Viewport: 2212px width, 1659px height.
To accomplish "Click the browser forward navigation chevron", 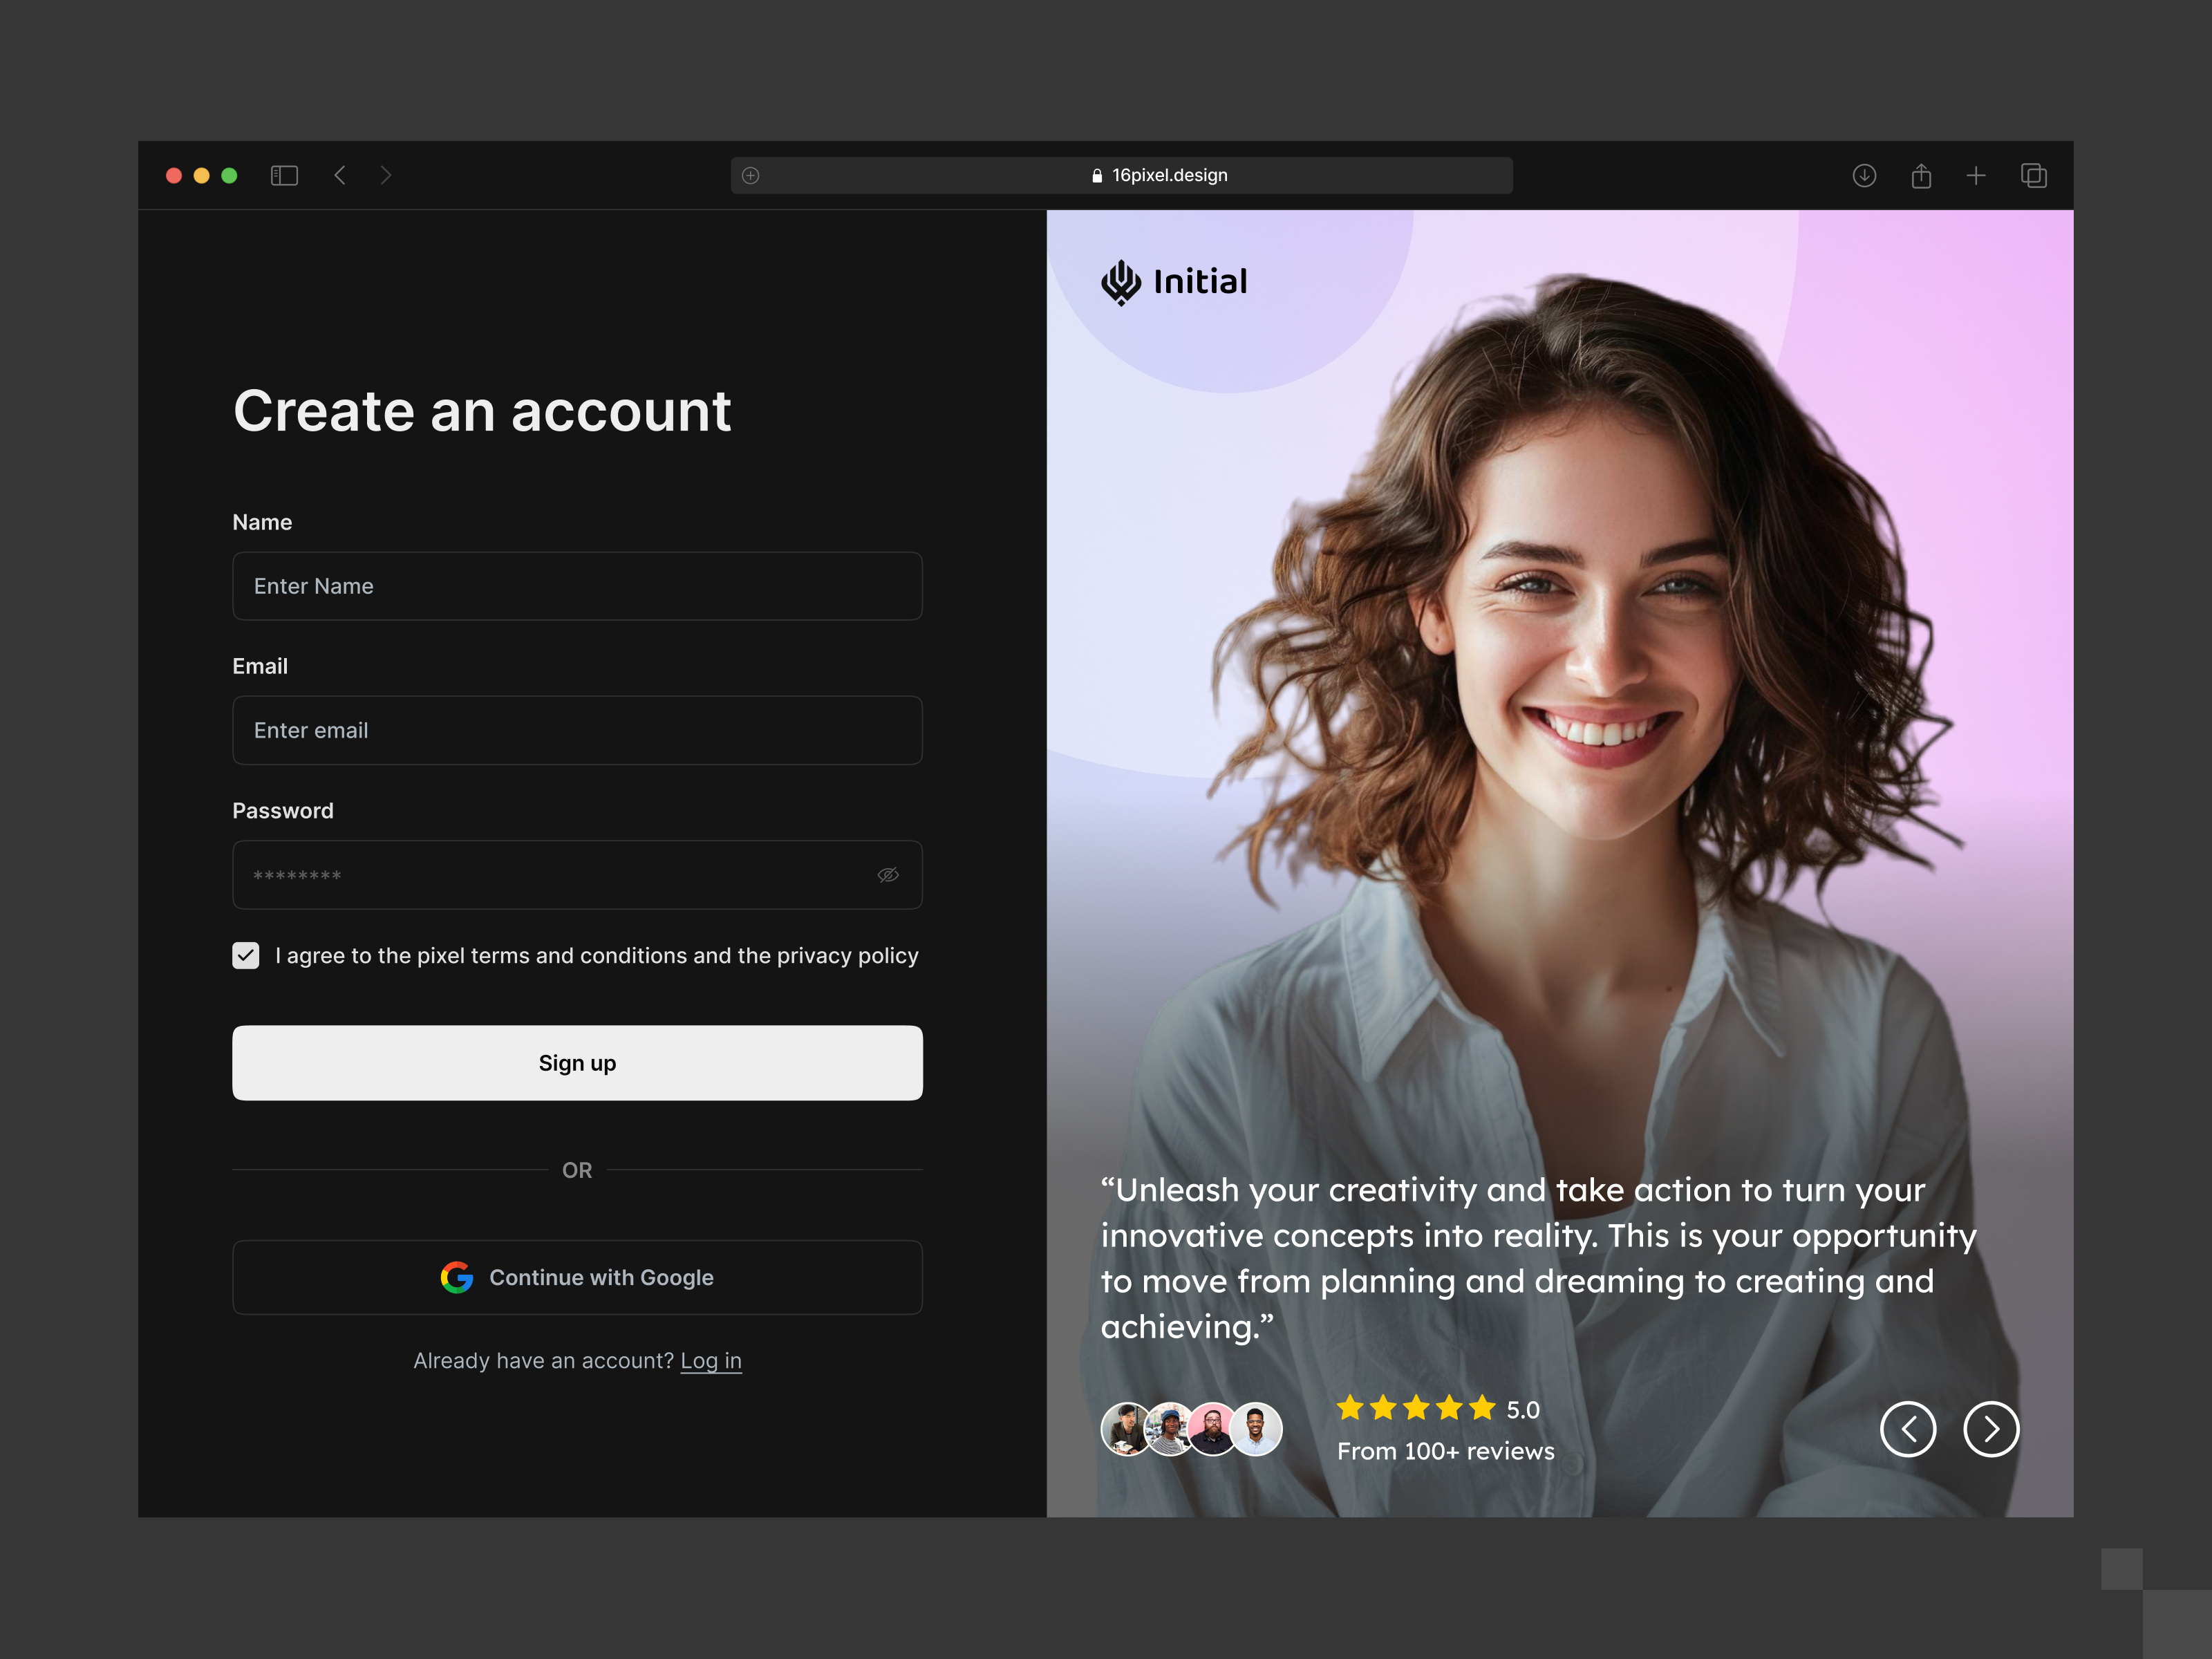I will pyautogui.click(x=386, y=175).
